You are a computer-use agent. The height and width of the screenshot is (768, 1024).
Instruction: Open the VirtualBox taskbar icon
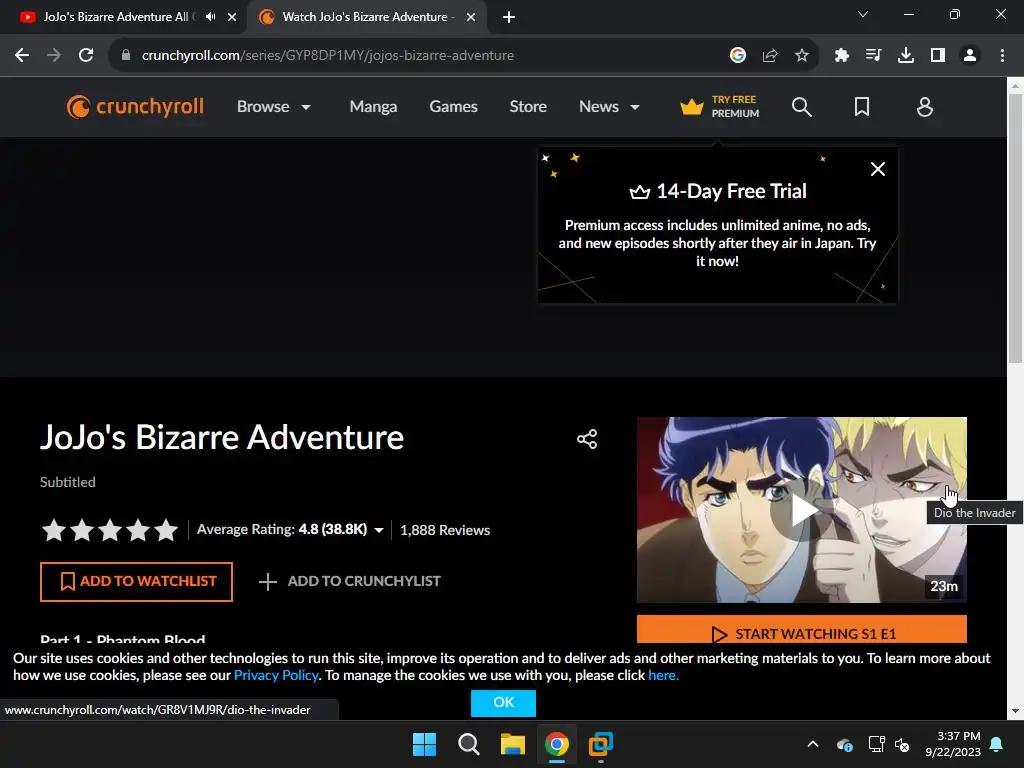tap(601, 744)
